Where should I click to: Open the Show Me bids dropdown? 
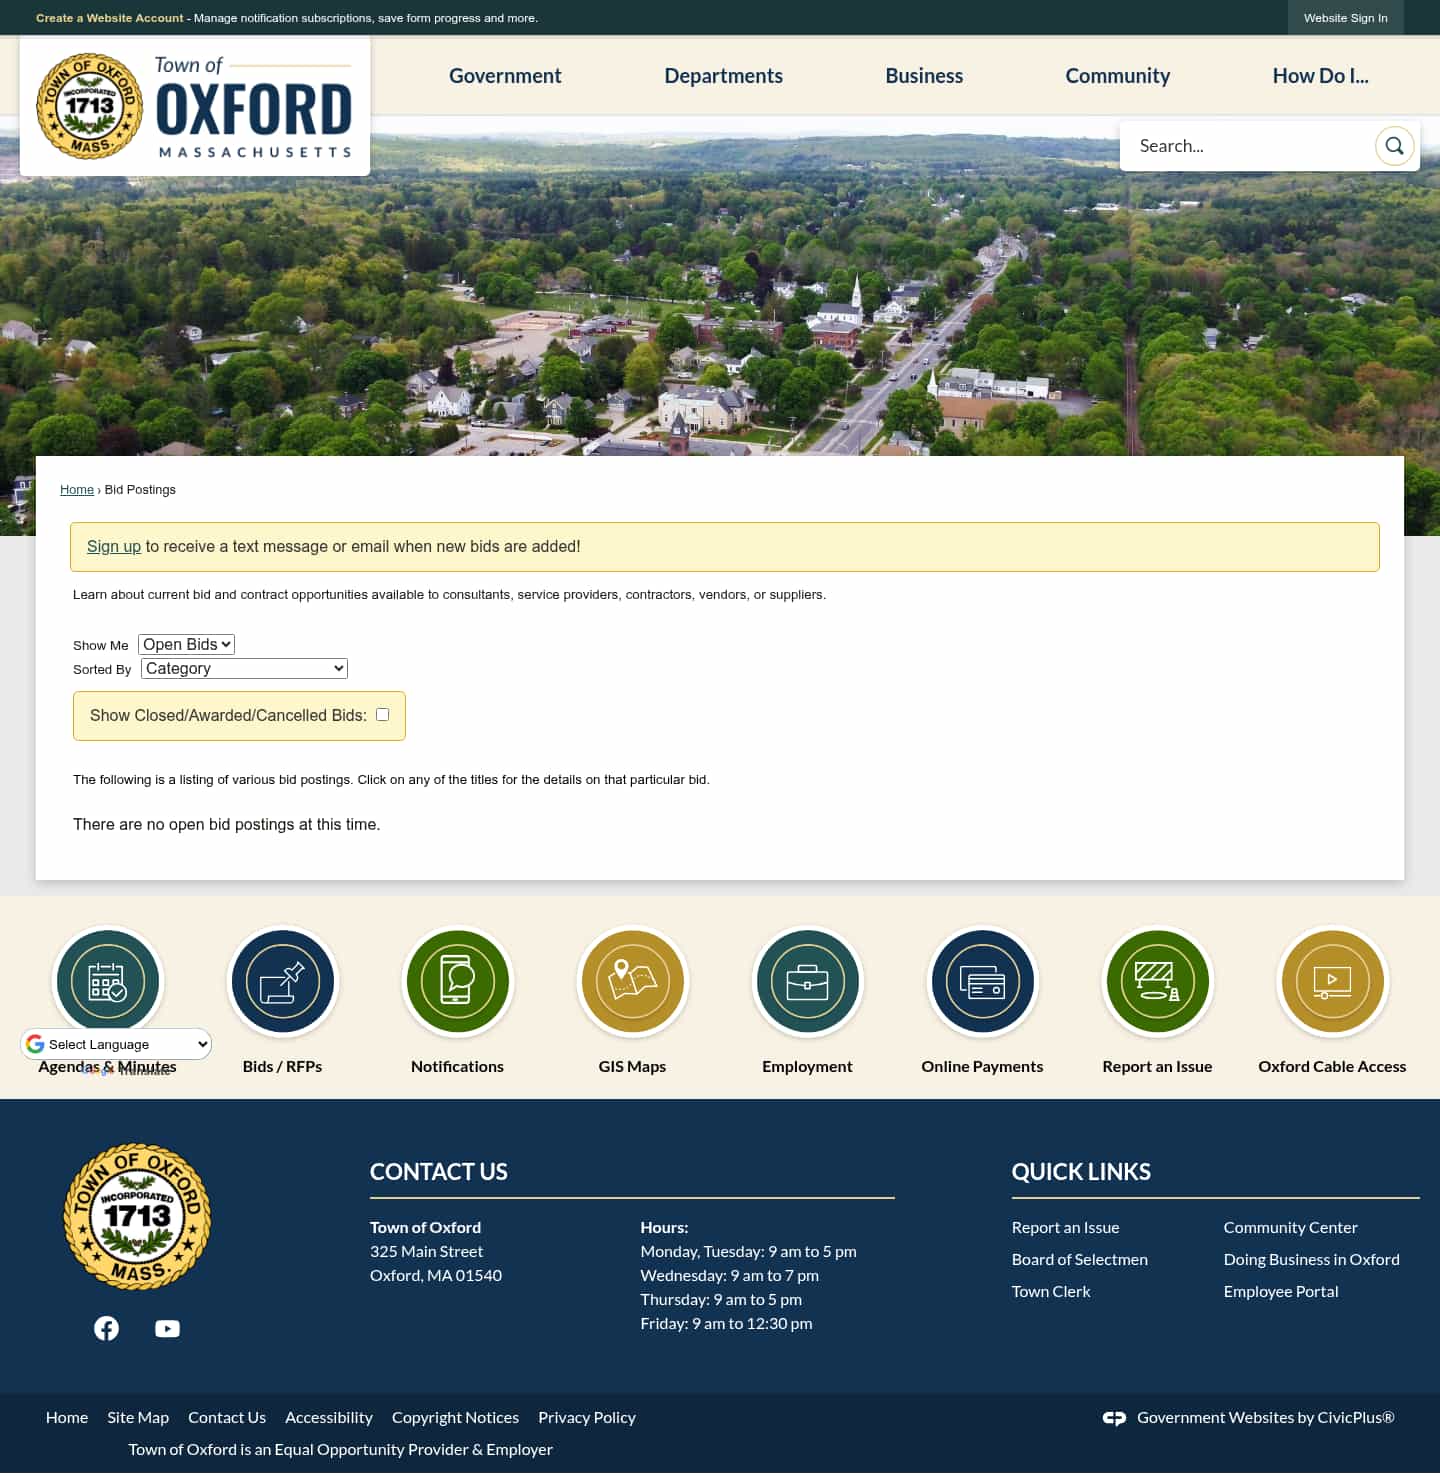coord(186,644)
